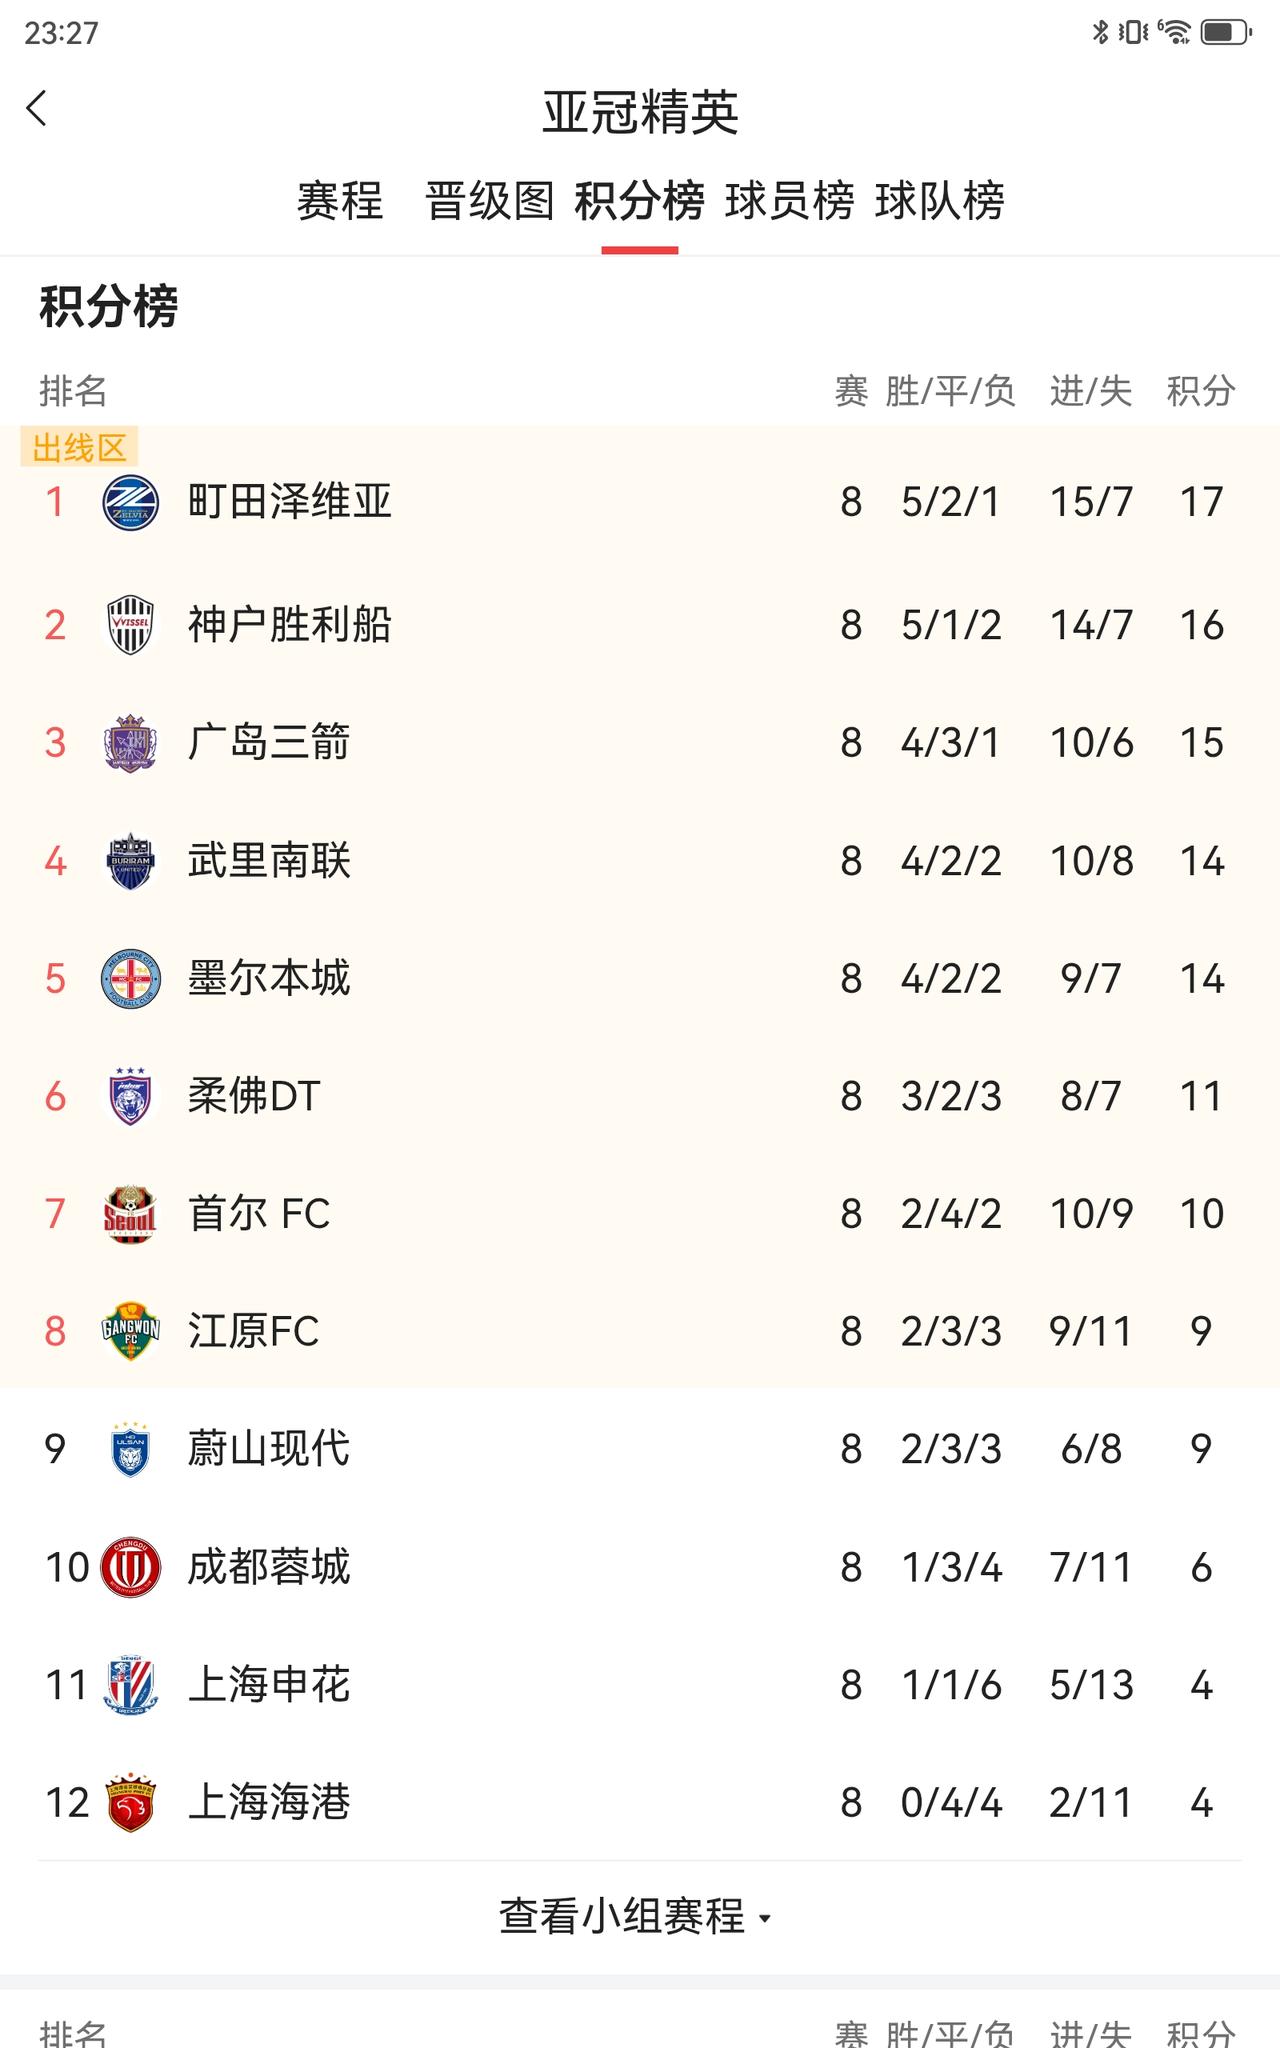Select the 球员榜 tab
The image size is (1280, 2048).
789,201
